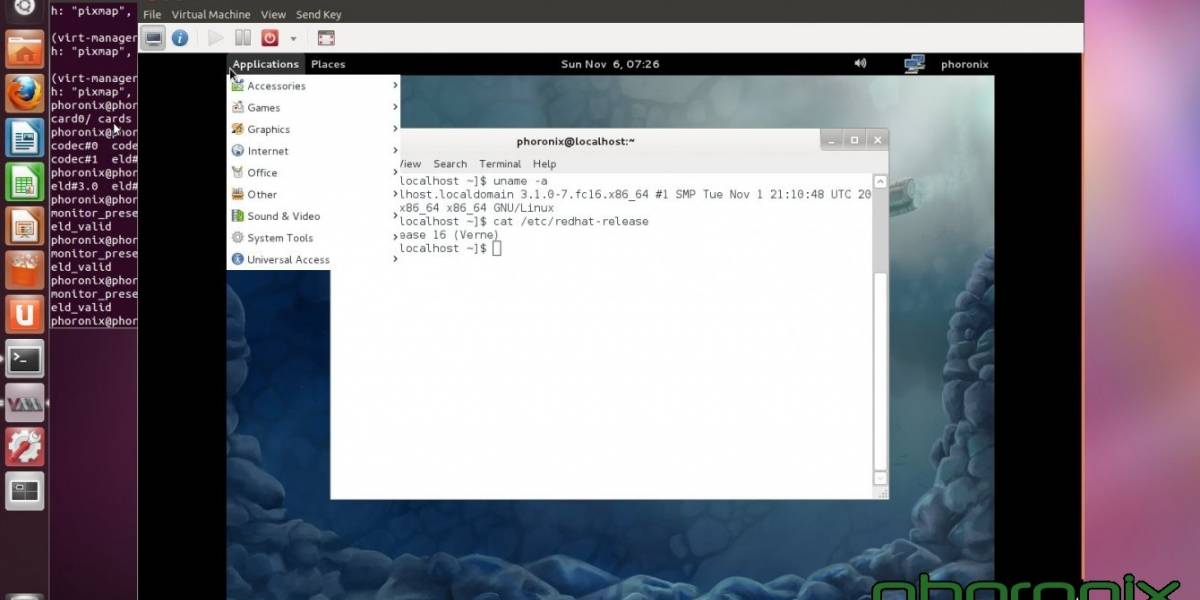Launch LibreOffice Writer from launcher

[25, 137]
